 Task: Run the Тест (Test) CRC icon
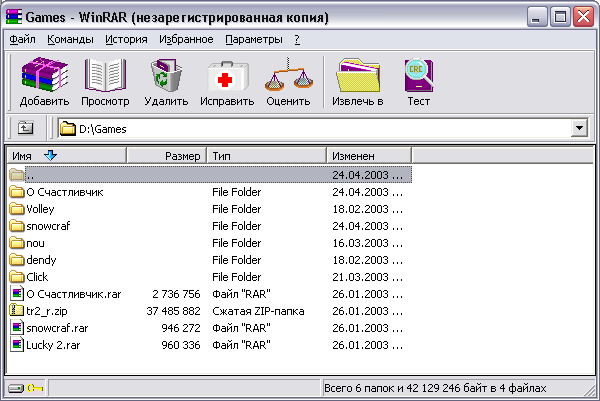tap(419, 75)
